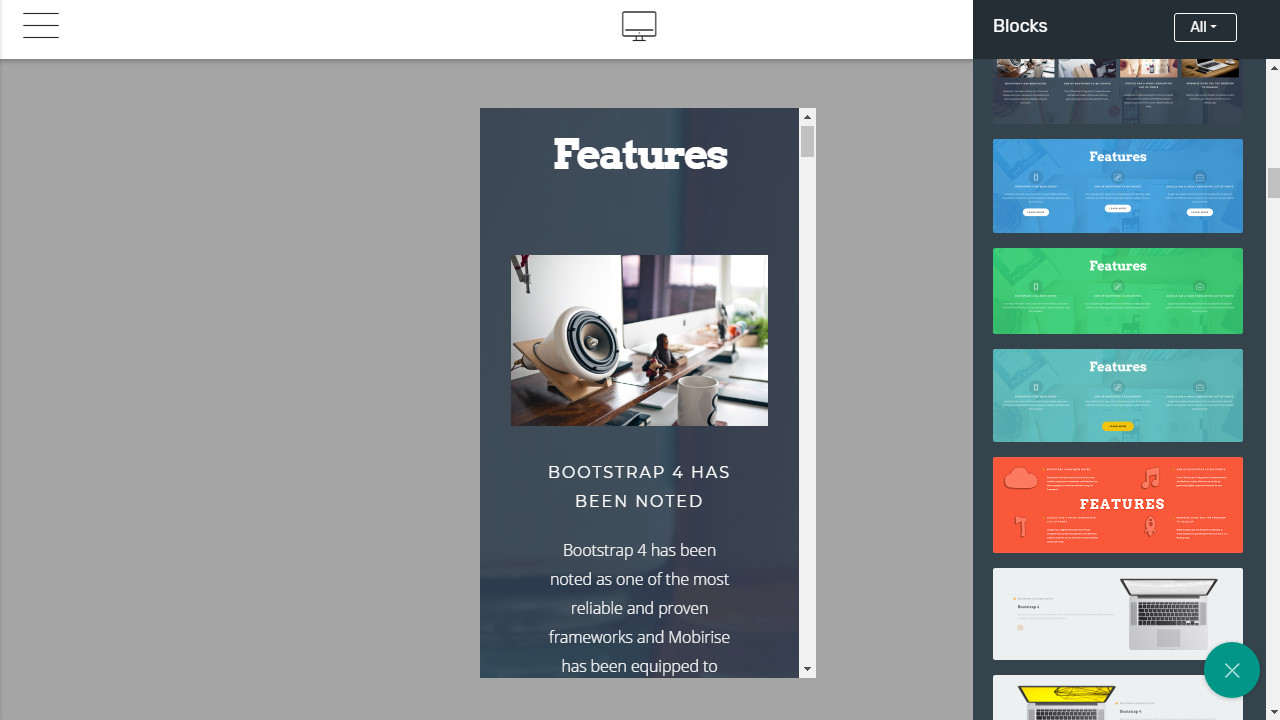The image size is (1280, 720).
Task: Open the hamburger main menu
Action: pos(41,25)
